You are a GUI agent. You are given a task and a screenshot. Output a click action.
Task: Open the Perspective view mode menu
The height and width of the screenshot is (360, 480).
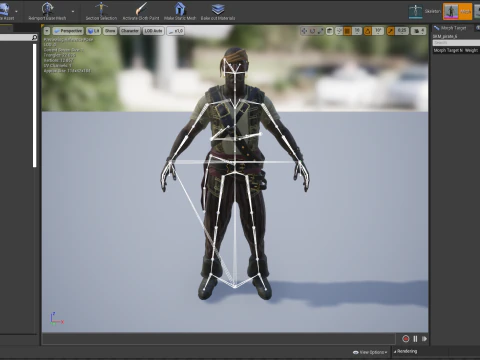pyautogui.click(x=68, y=31)
